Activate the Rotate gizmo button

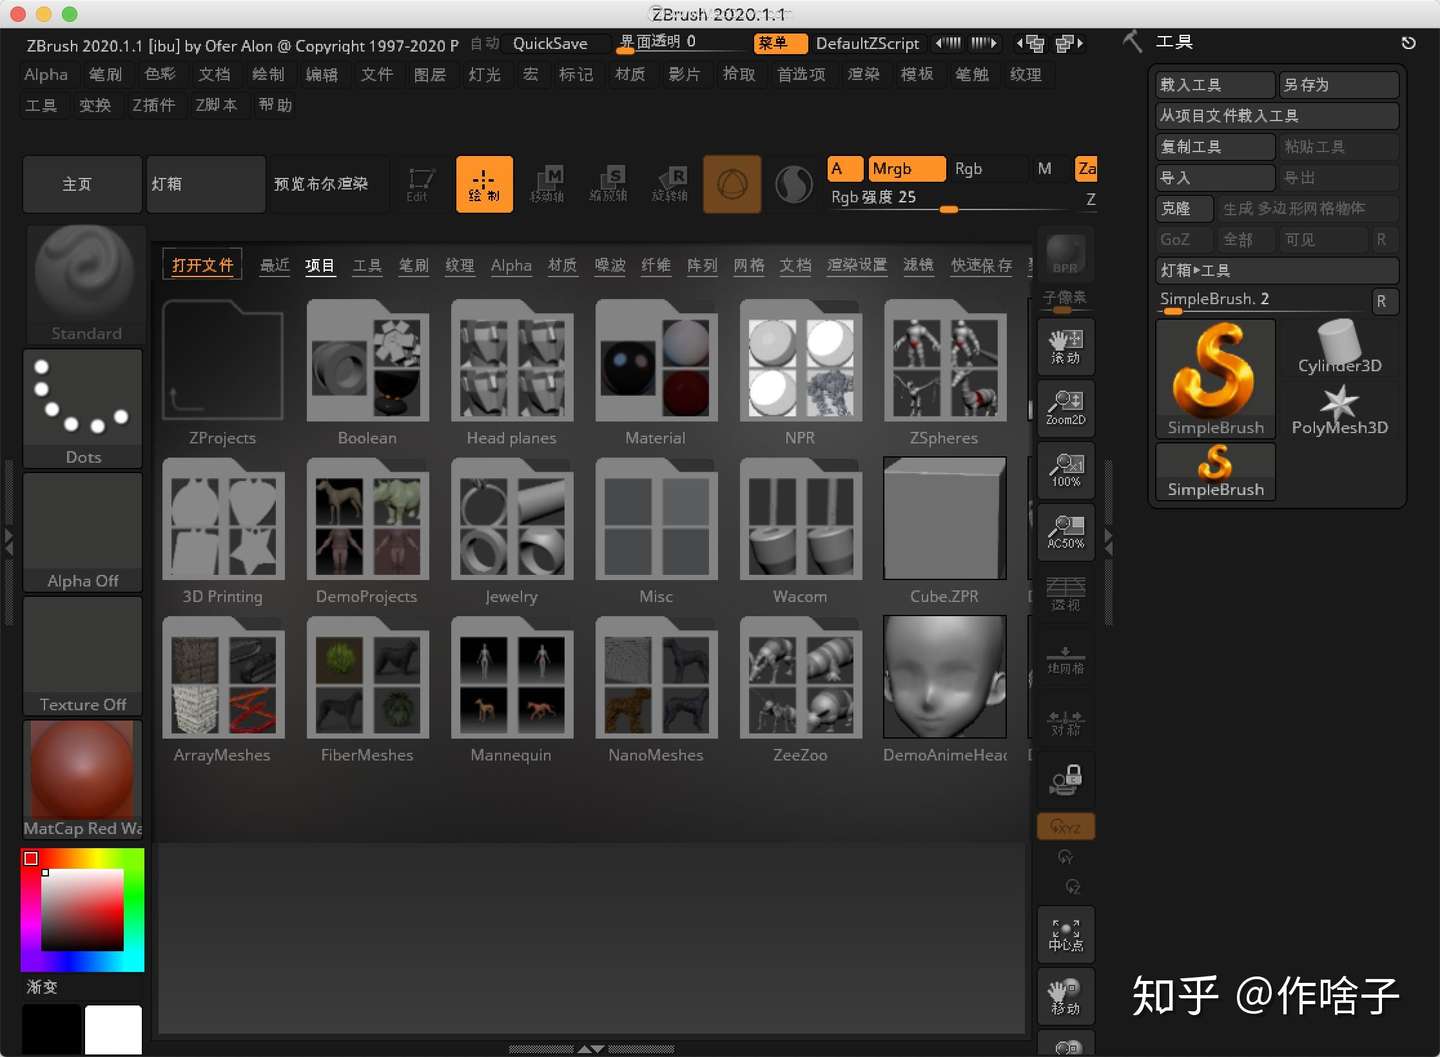pos(670,184)
